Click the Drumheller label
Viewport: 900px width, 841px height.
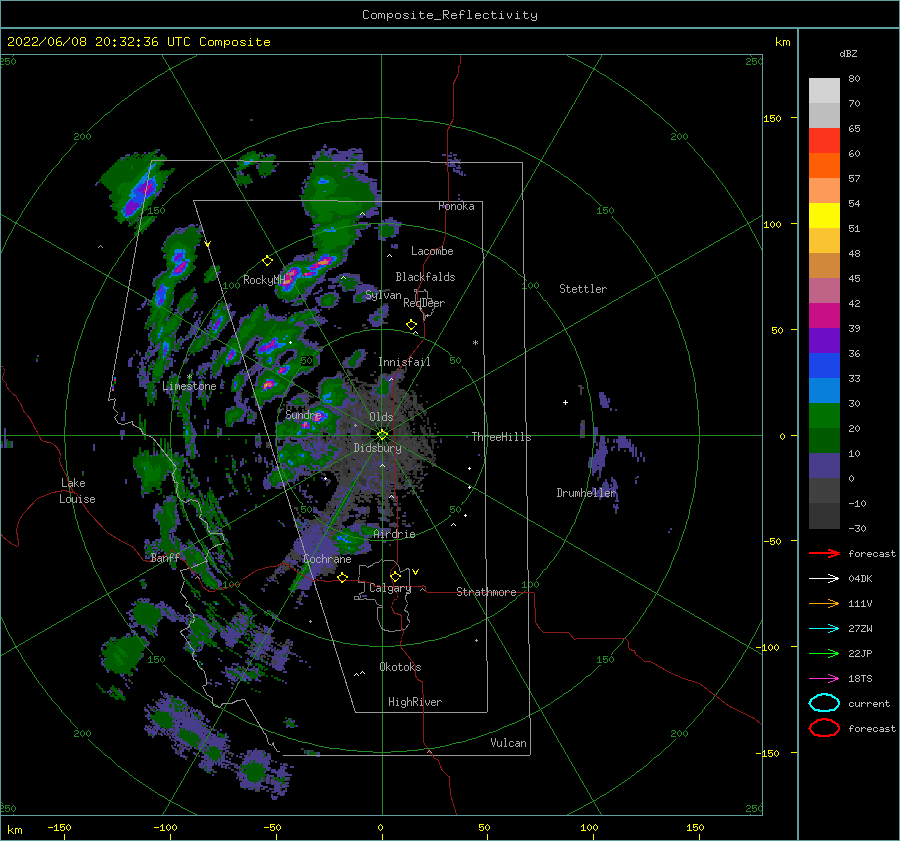586,493
